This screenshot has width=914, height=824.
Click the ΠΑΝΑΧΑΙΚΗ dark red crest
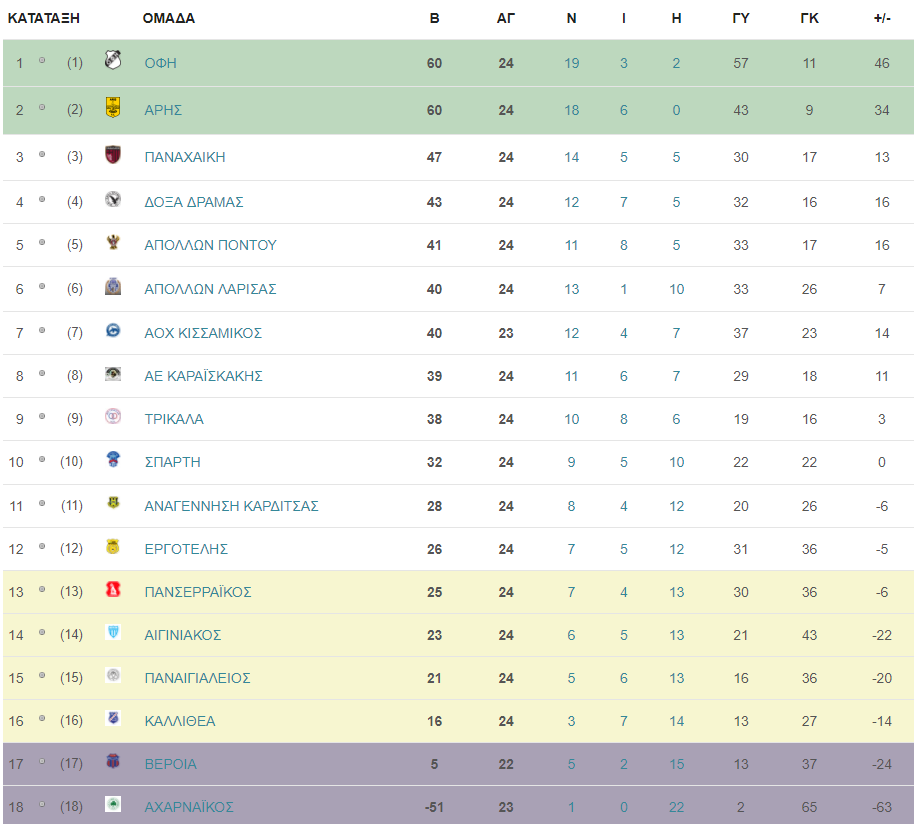click(113, 154)
